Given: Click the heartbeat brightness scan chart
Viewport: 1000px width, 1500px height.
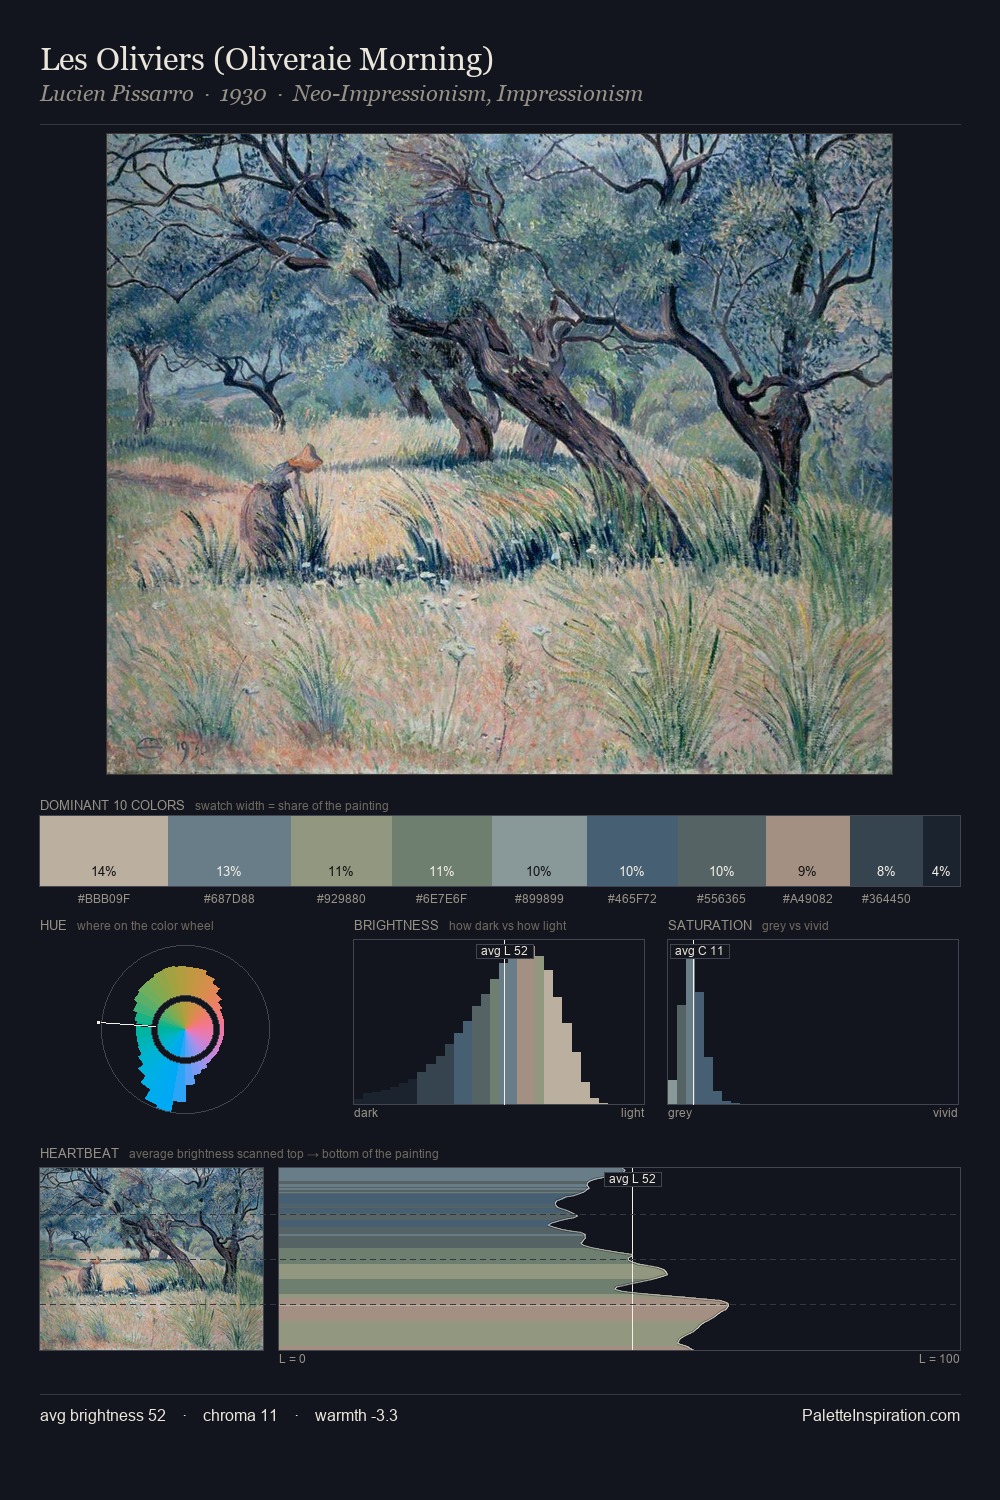Looking at the screenshot, I should click(x=619, y=1259).
